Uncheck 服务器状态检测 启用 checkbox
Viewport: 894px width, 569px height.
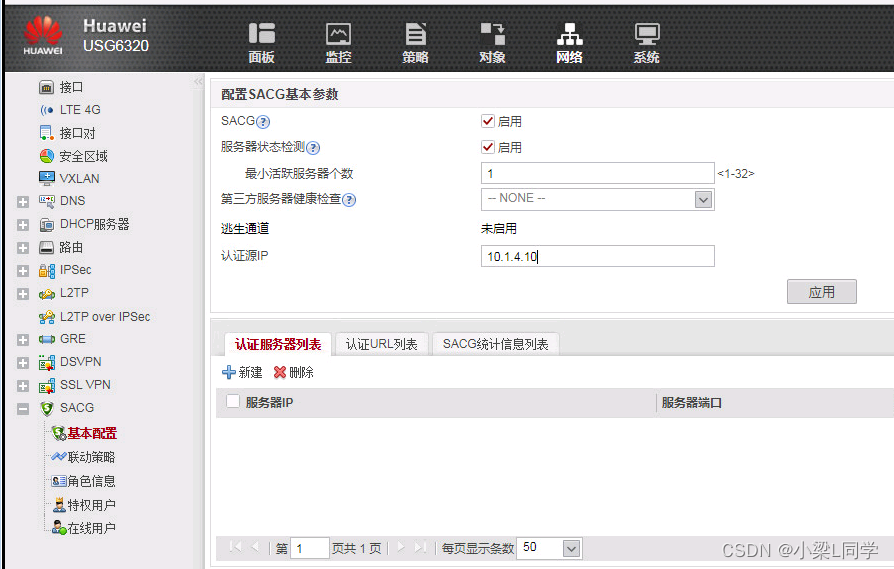click(487, 147)
